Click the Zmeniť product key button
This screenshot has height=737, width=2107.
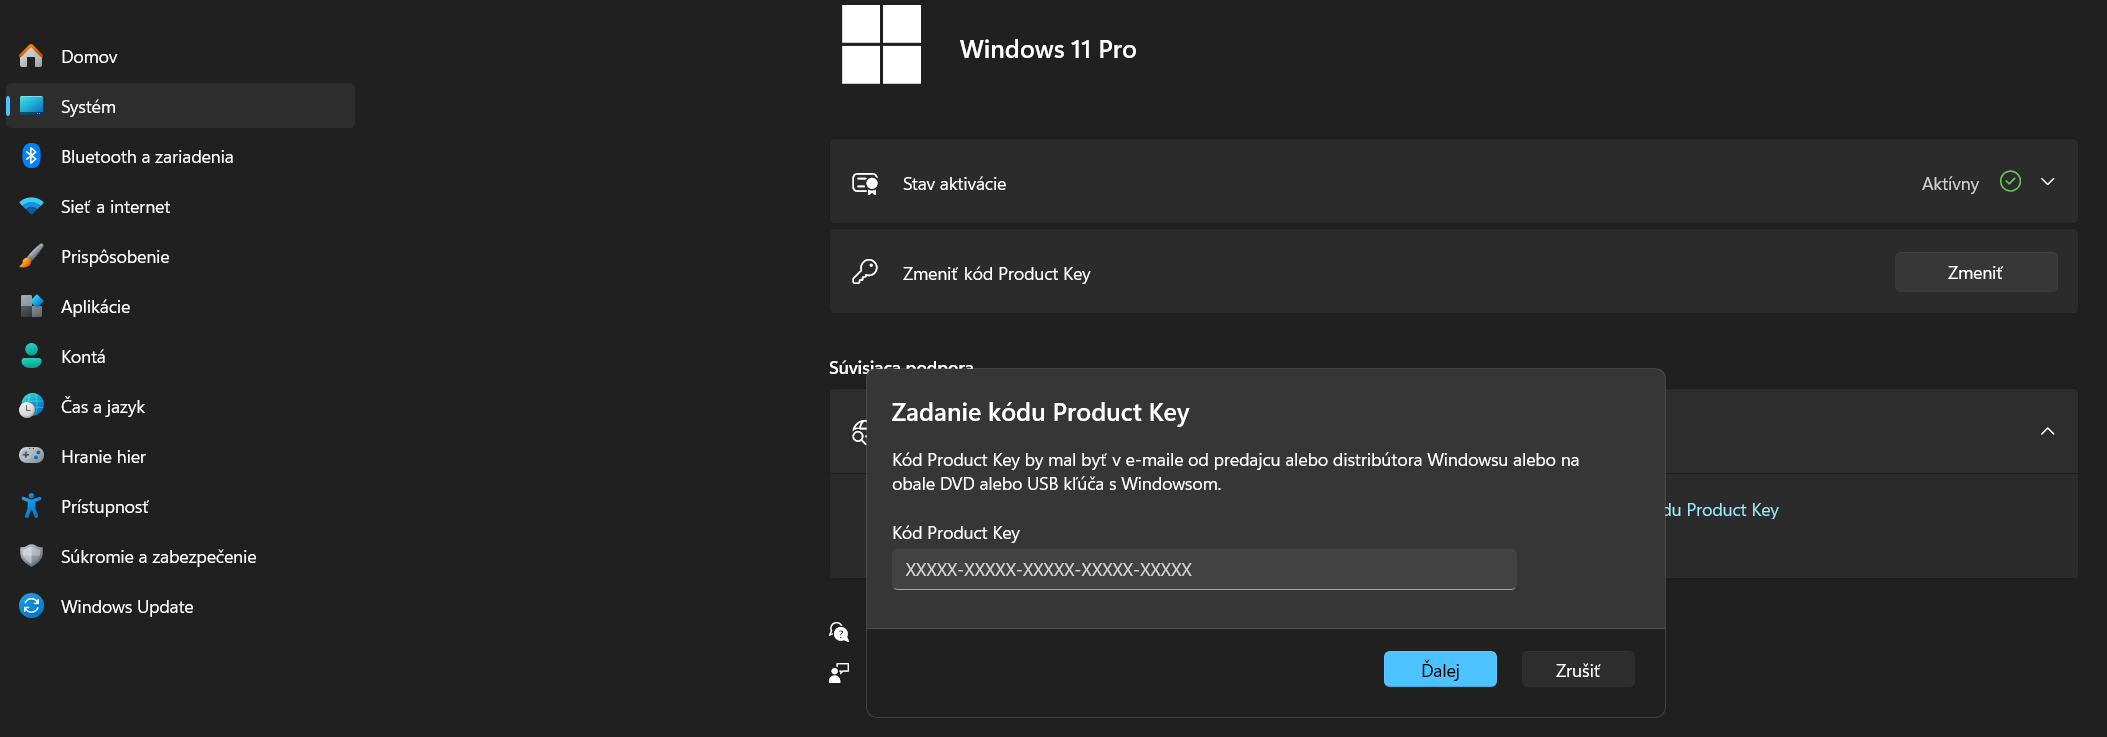click(1975, 273)
